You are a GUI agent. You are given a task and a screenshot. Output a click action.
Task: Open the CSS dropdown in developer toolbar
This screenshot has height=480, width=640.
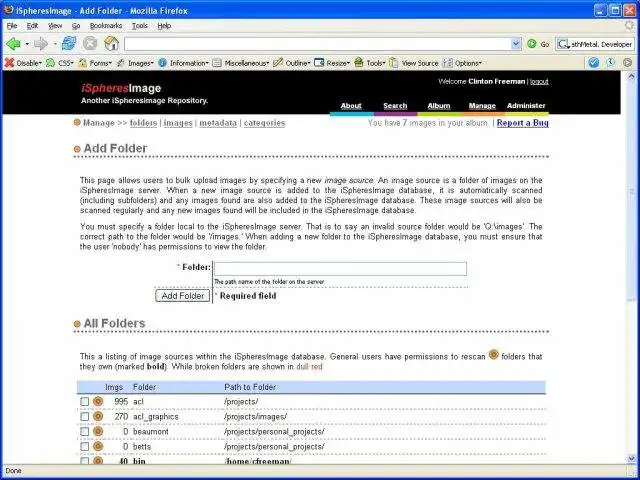click(60, 63)
